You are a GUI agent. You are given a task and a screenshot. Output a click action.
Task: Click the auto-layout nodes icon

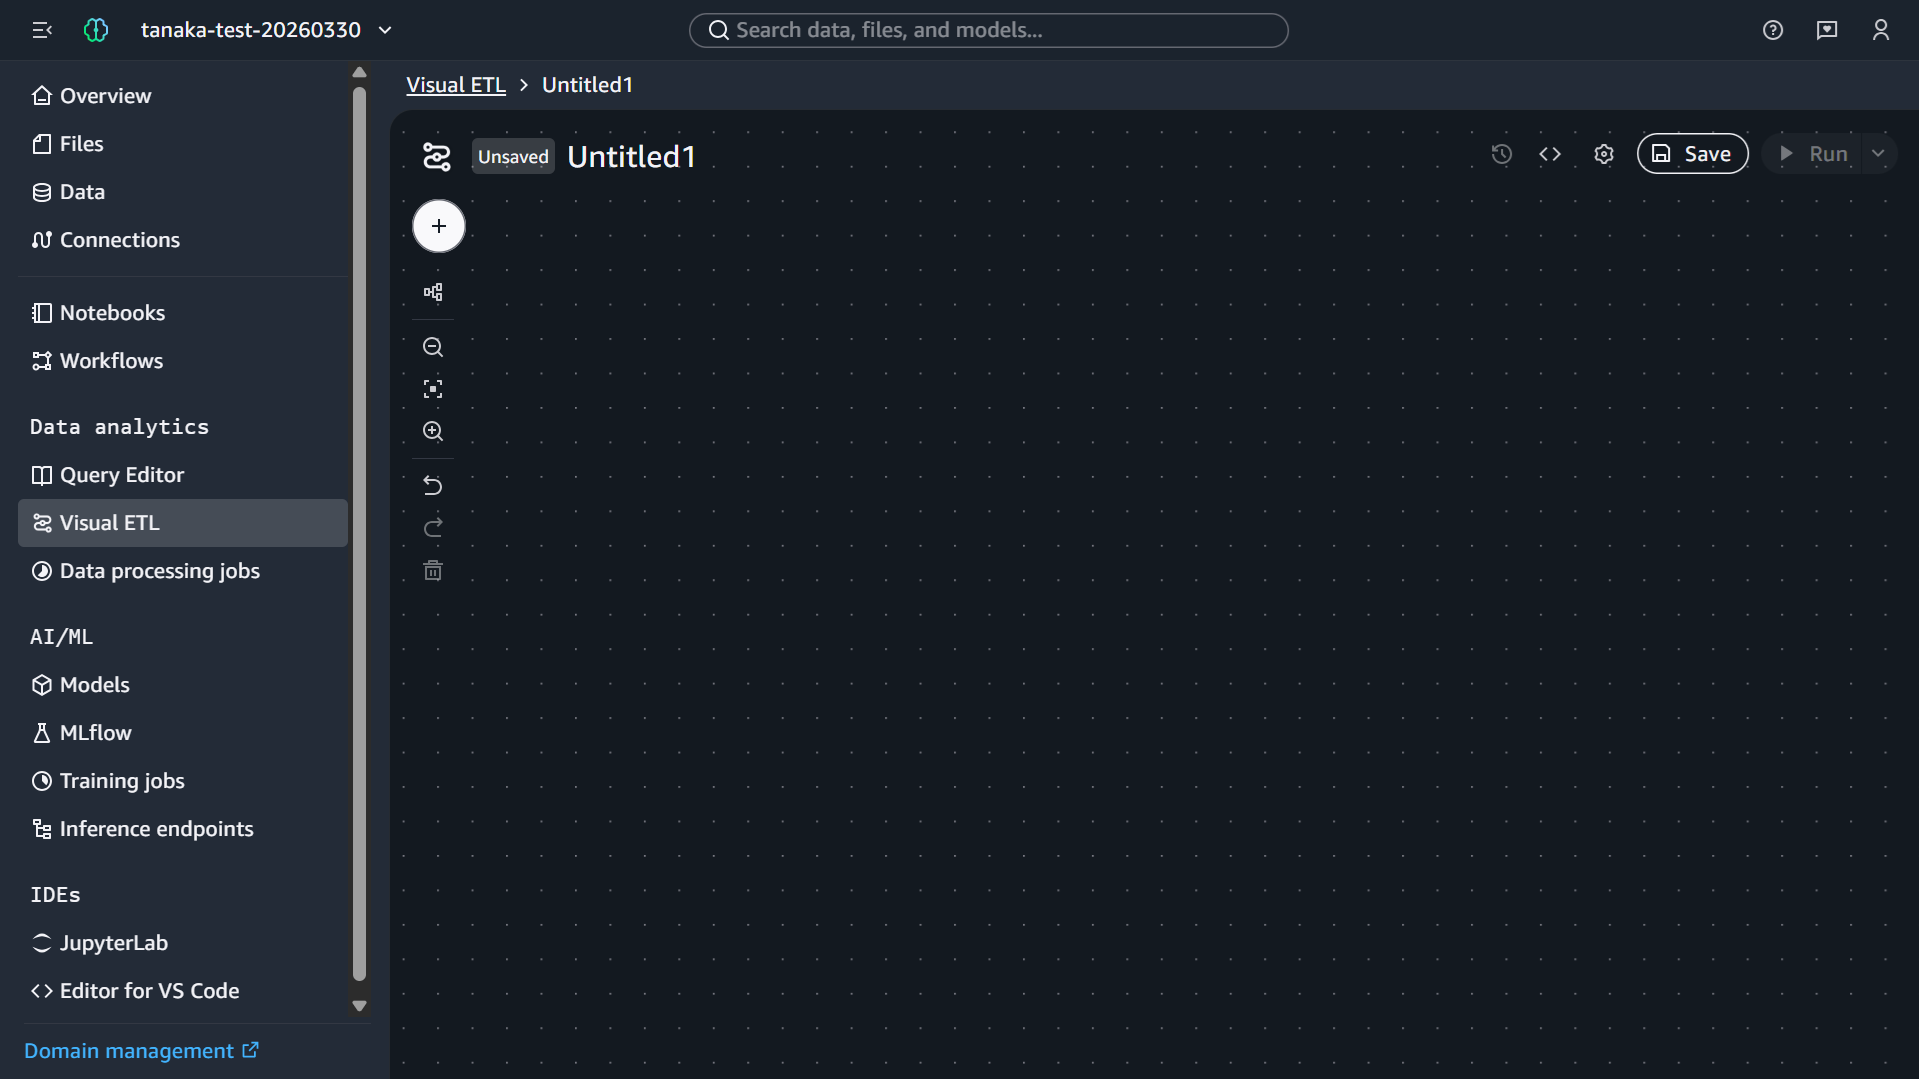tap(433, 292)
